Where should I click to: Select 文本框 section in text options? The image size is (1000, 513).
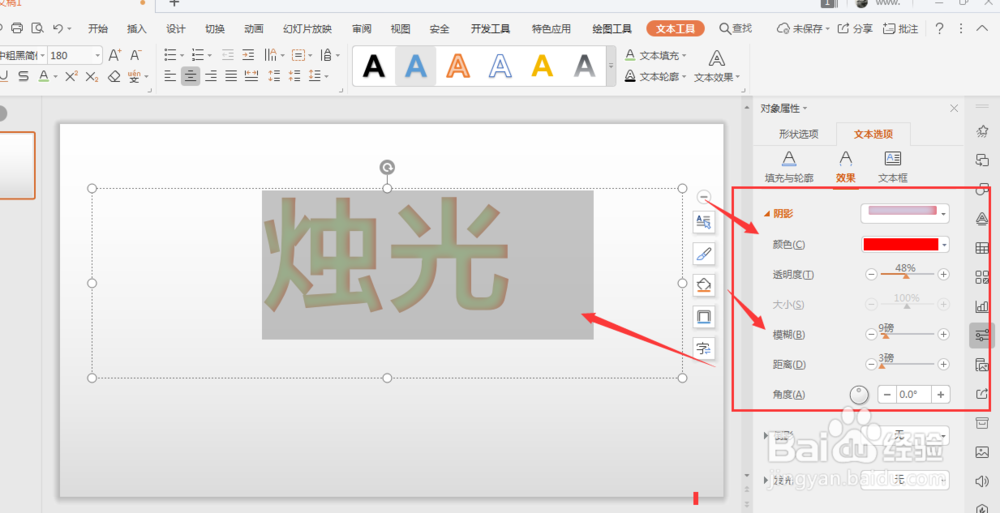click(892, 168)
